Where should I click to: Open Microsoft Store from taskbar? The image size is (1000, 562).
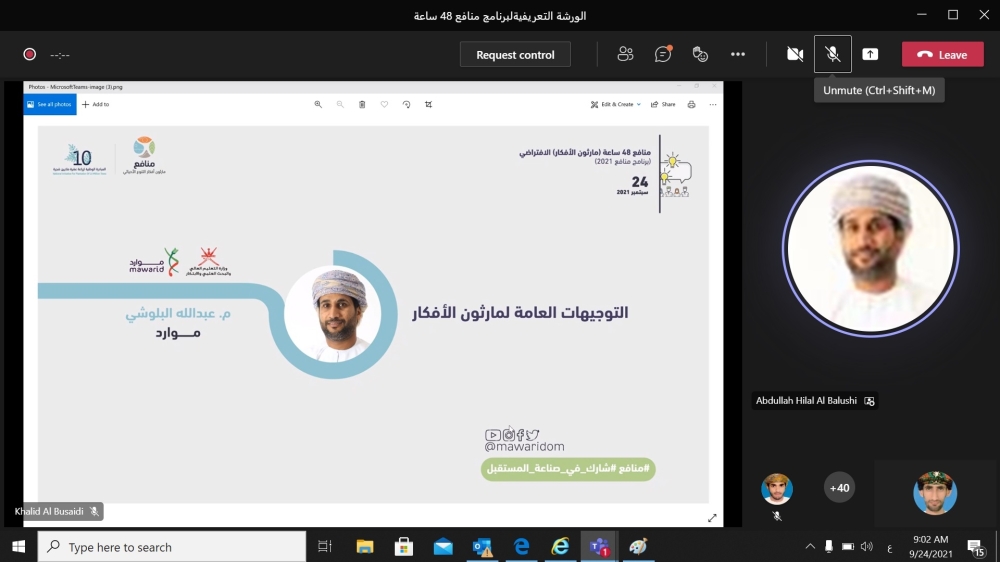pos(404,547)
